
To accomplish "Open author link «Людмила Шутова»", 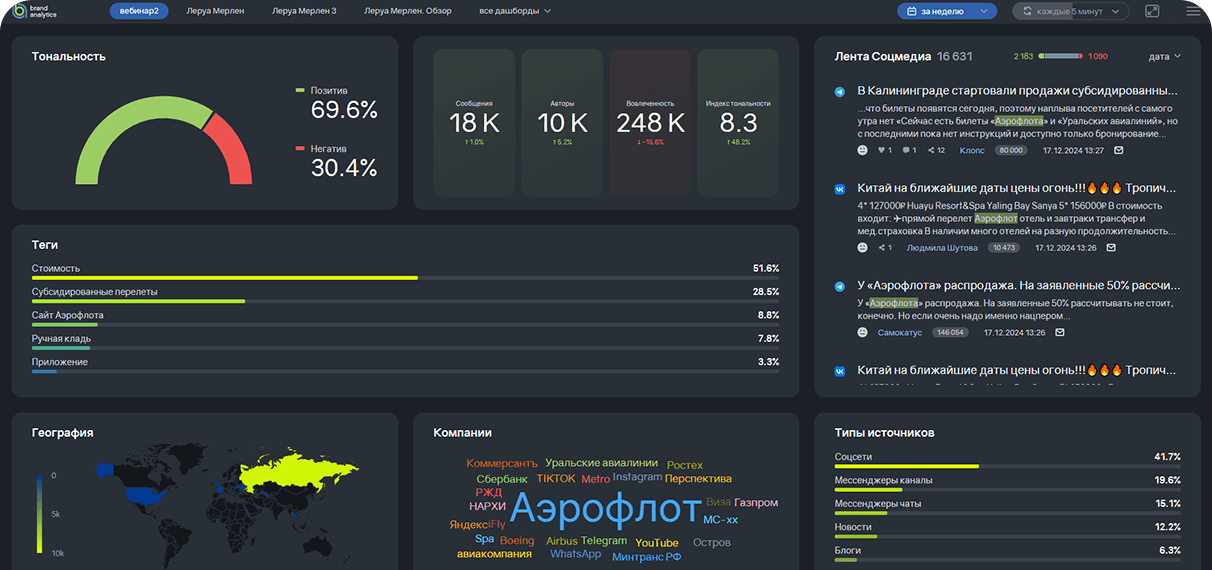I will click(942, 247).
